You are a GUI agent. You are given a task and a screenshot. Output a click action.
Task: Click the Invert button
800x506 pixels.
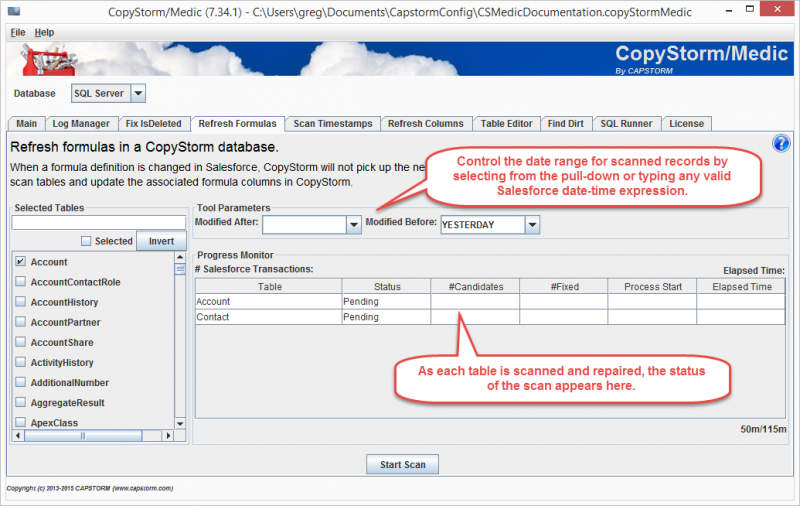coord(161,241)
